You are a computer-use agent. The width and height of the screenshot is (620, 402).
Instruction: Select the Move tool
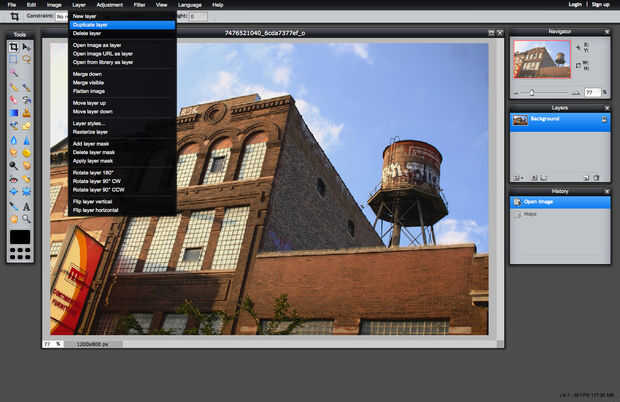pos(26,47)
